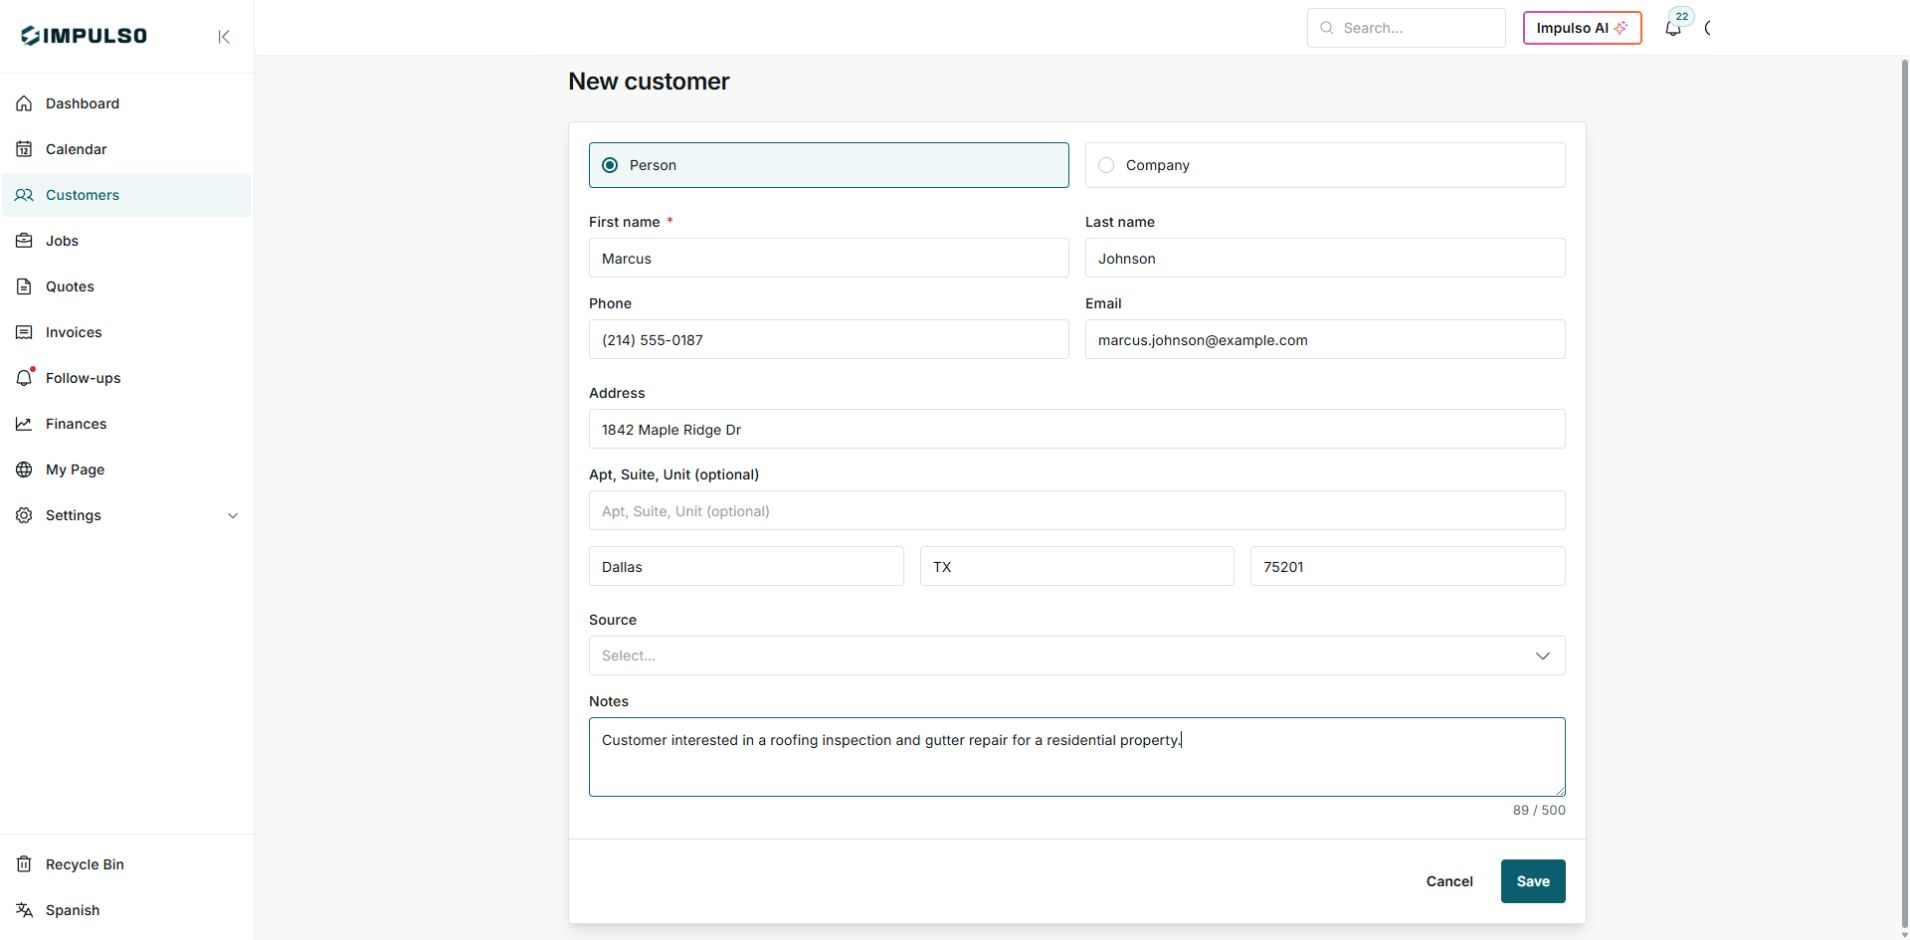Click the top Search box

tap(1406, 28)
